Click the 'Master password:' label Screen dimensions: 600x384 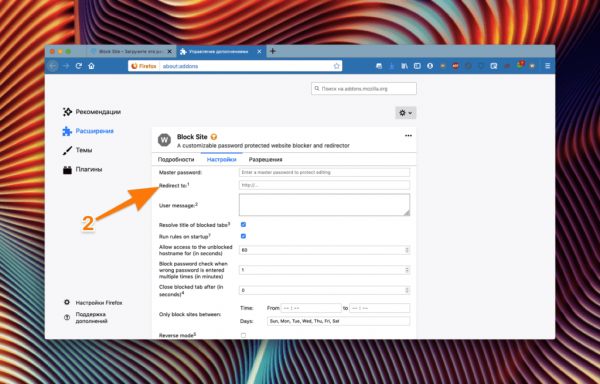[181, 172]
